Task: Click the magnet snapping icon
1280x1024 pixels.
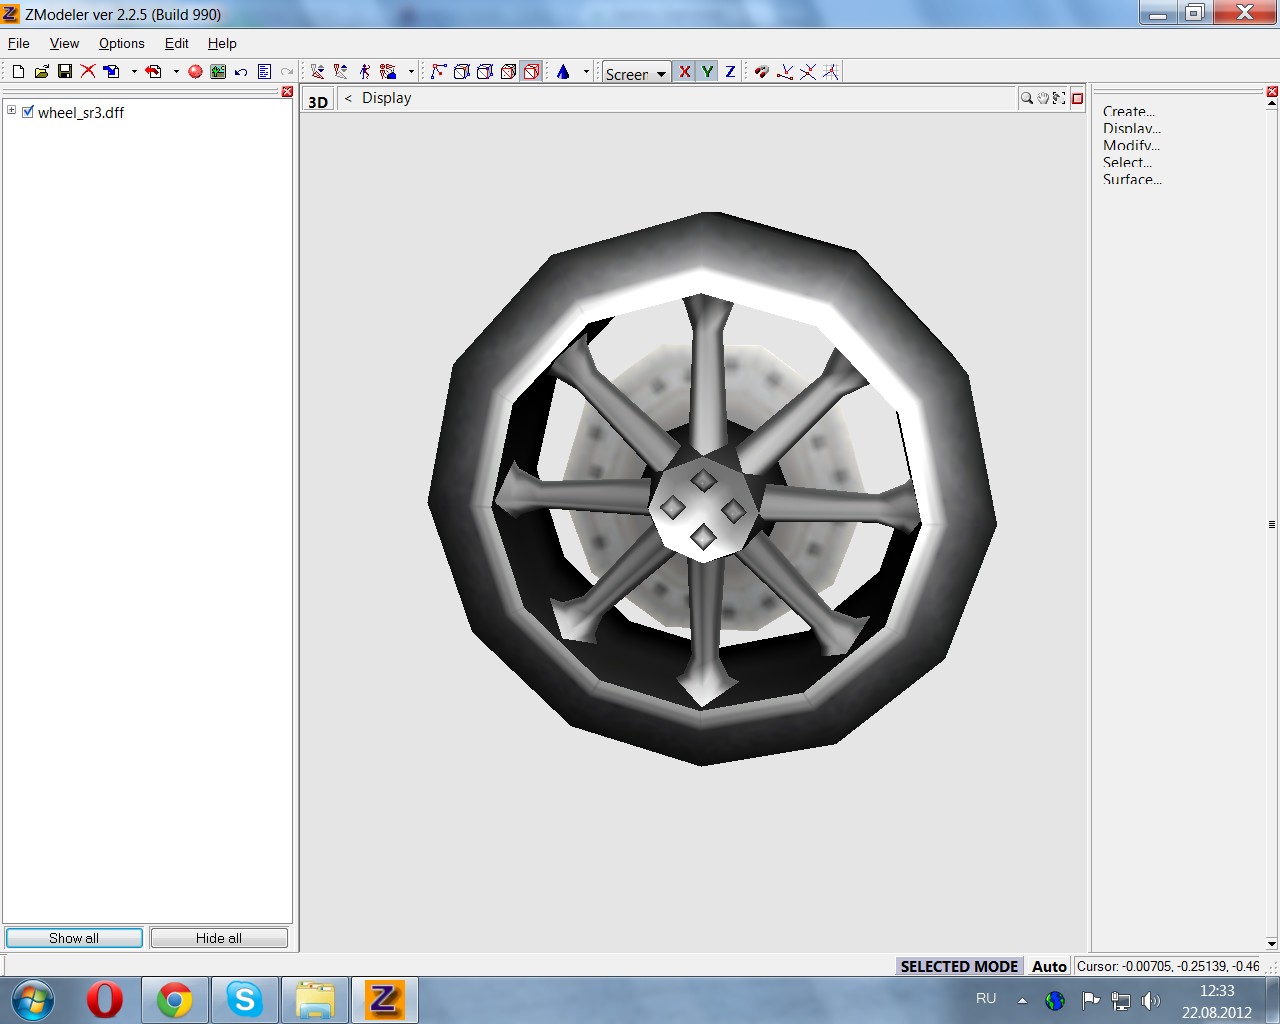Action: pyautogui.click(x=761, y=72)
